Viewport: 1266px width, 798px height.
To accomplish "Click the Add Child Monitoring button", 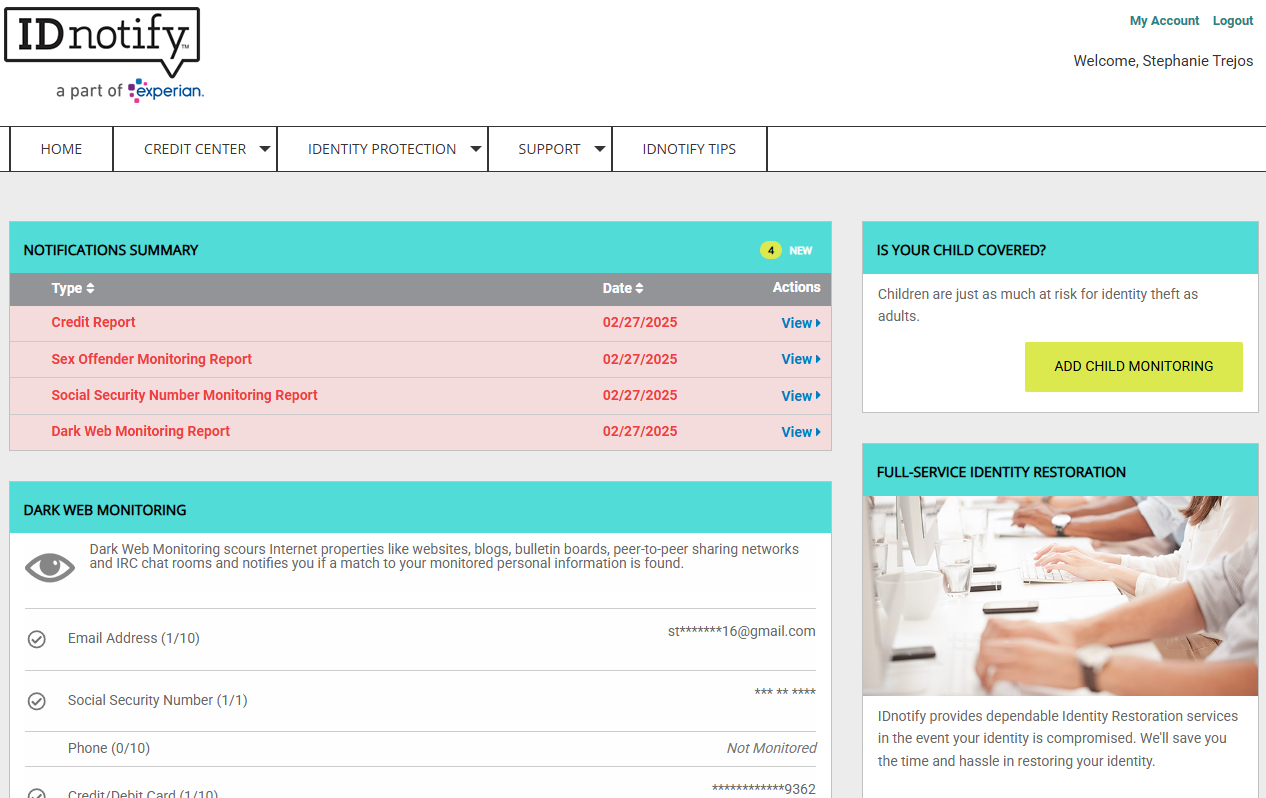I will click(1134, 367).
